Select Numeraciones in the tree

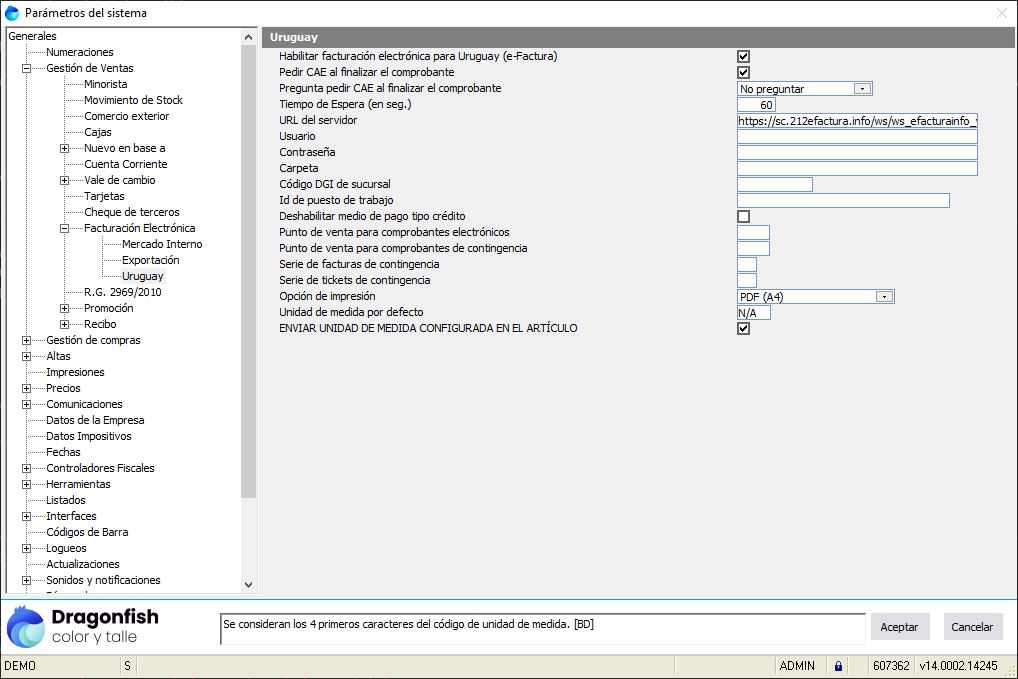click(79, 52)
